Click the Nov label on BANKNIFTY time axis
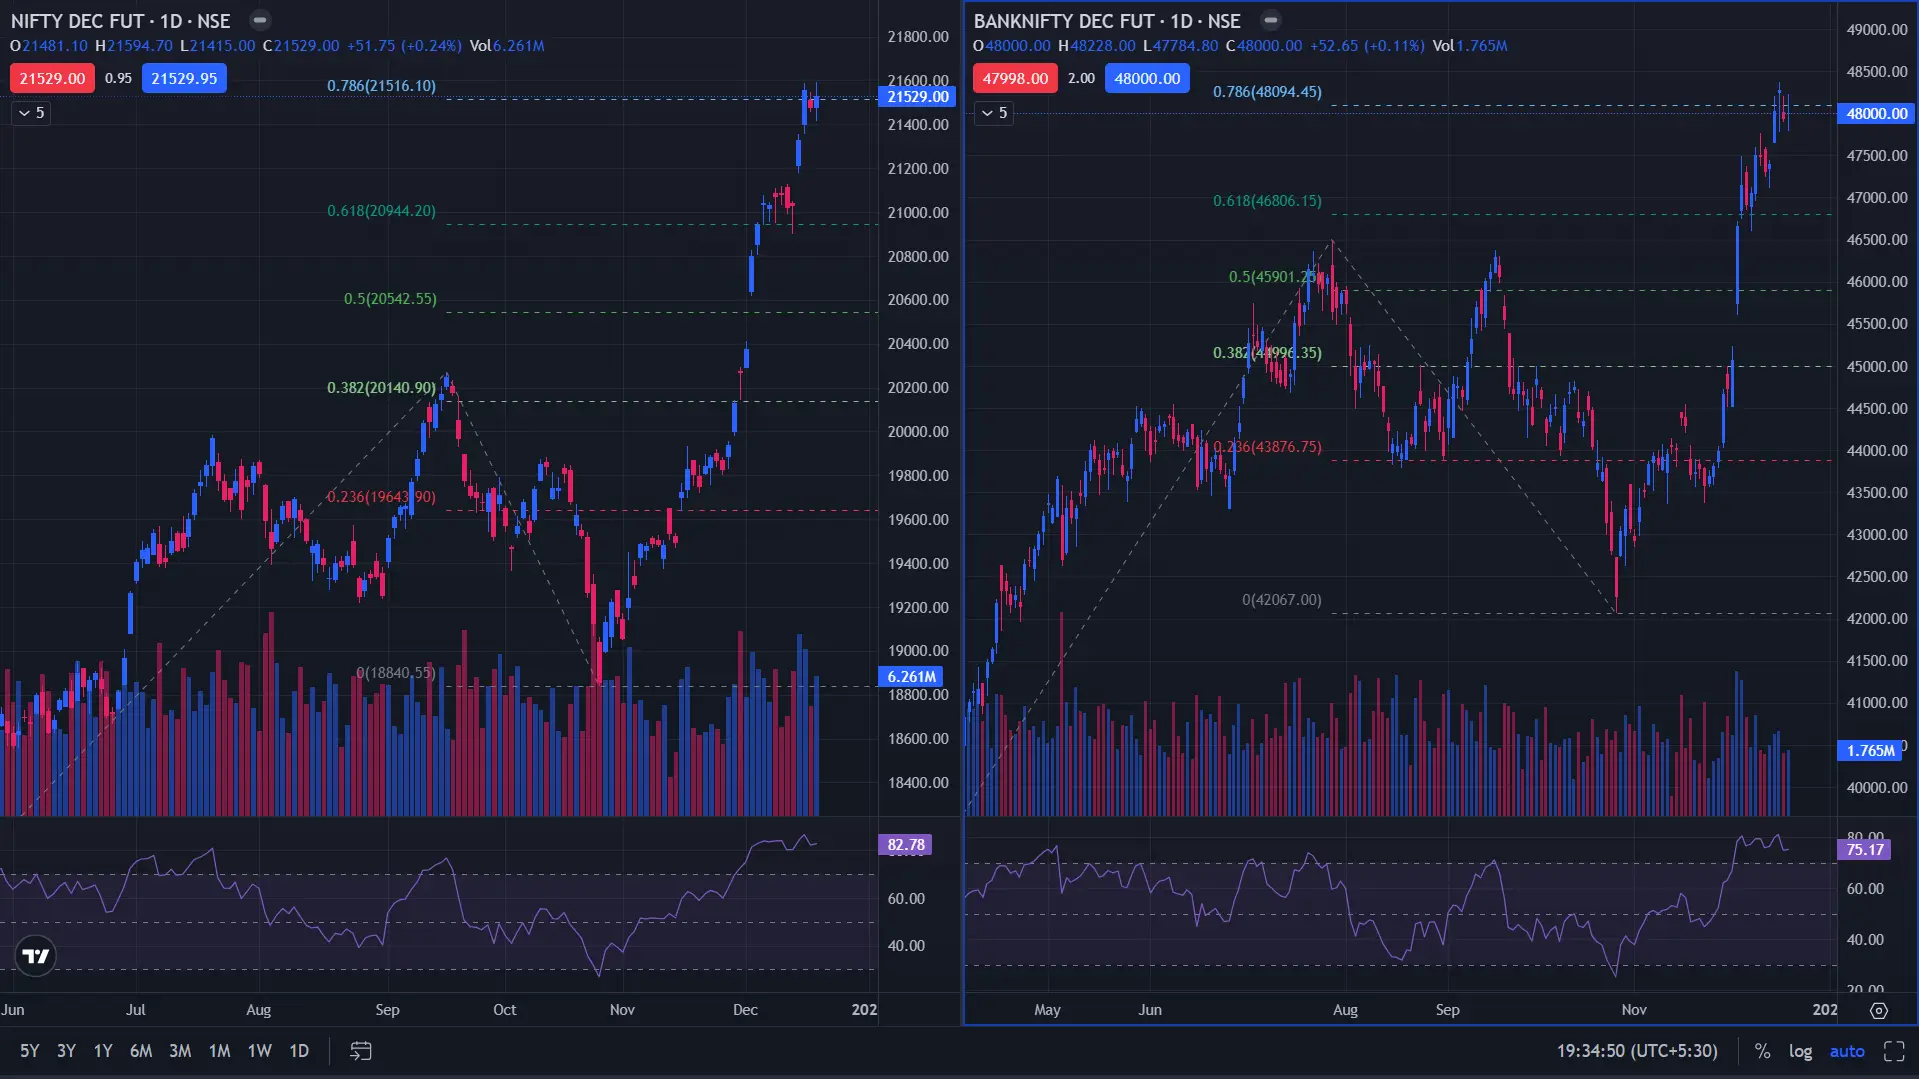Screen dimensions: 1919x1079 [1634, 1010]
